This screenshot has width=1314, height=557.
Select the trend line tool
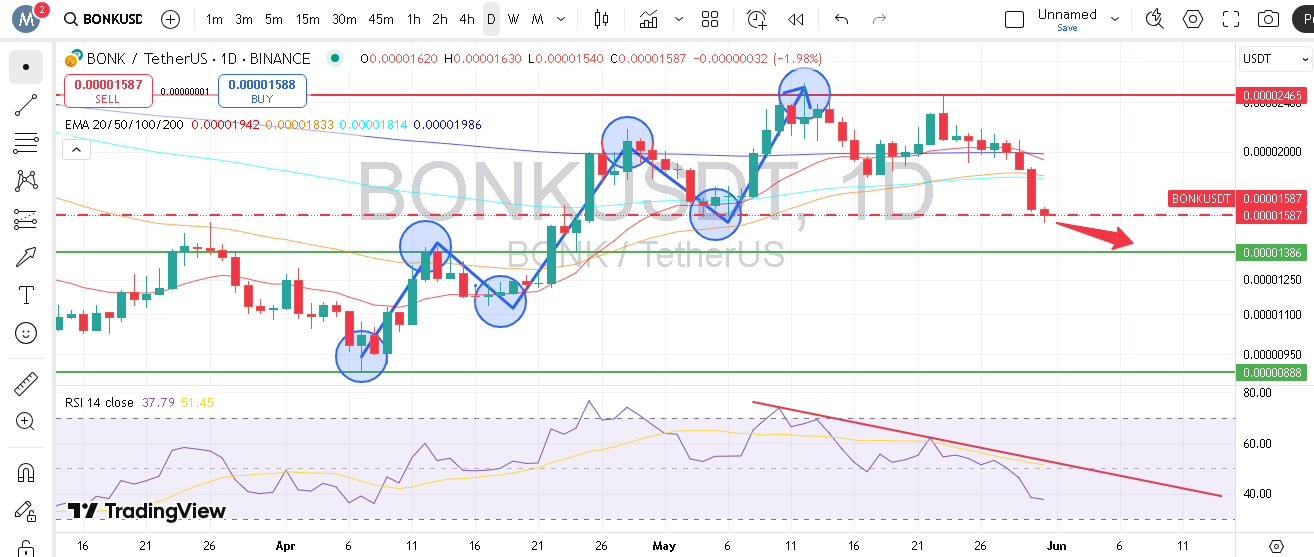tap(26, 105)
